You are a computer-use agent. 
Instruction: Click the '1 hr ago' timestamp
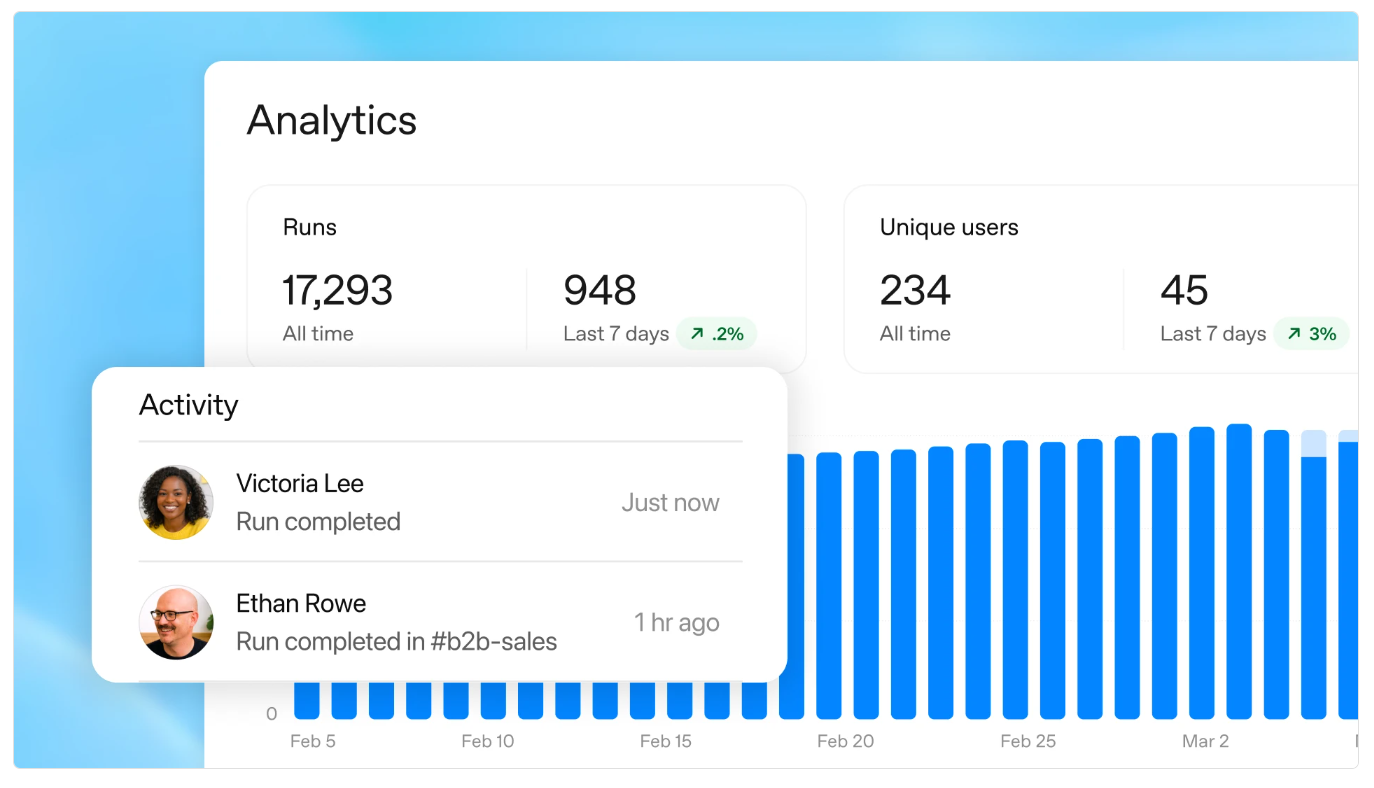pos(676,622)
